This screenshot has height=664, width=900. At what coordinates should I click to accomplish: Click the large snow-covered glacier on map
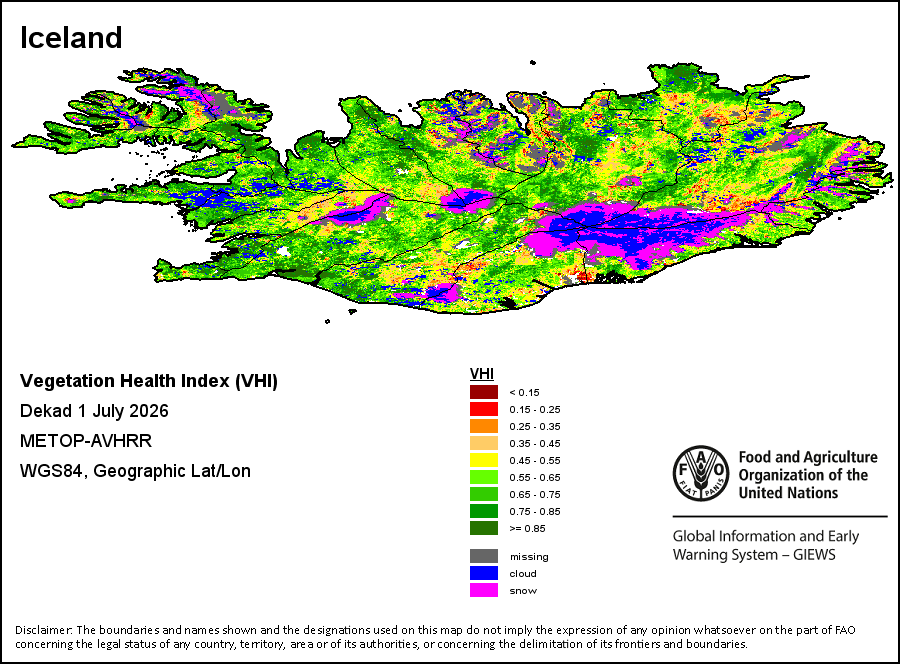[620, 230]
